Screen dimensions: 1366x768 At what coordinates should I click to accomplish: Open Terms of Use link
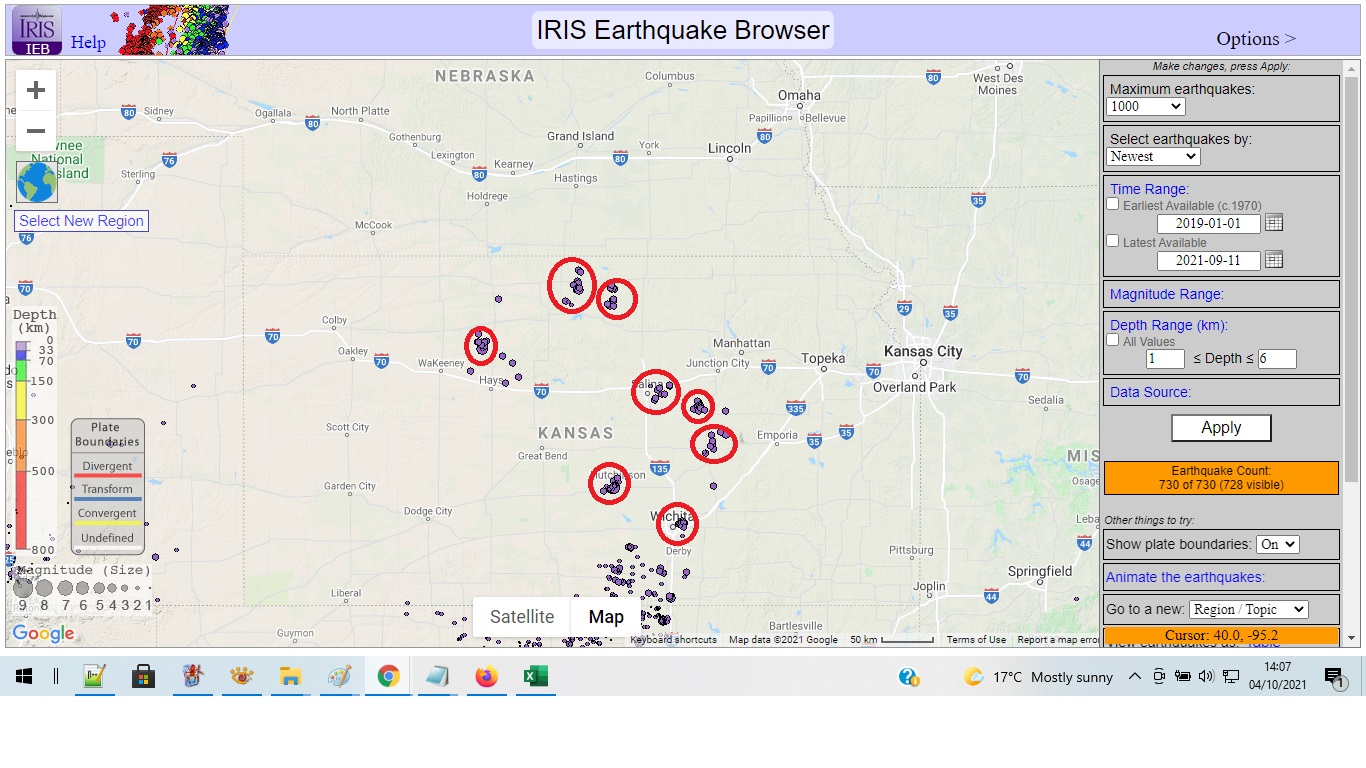[976, 640]
